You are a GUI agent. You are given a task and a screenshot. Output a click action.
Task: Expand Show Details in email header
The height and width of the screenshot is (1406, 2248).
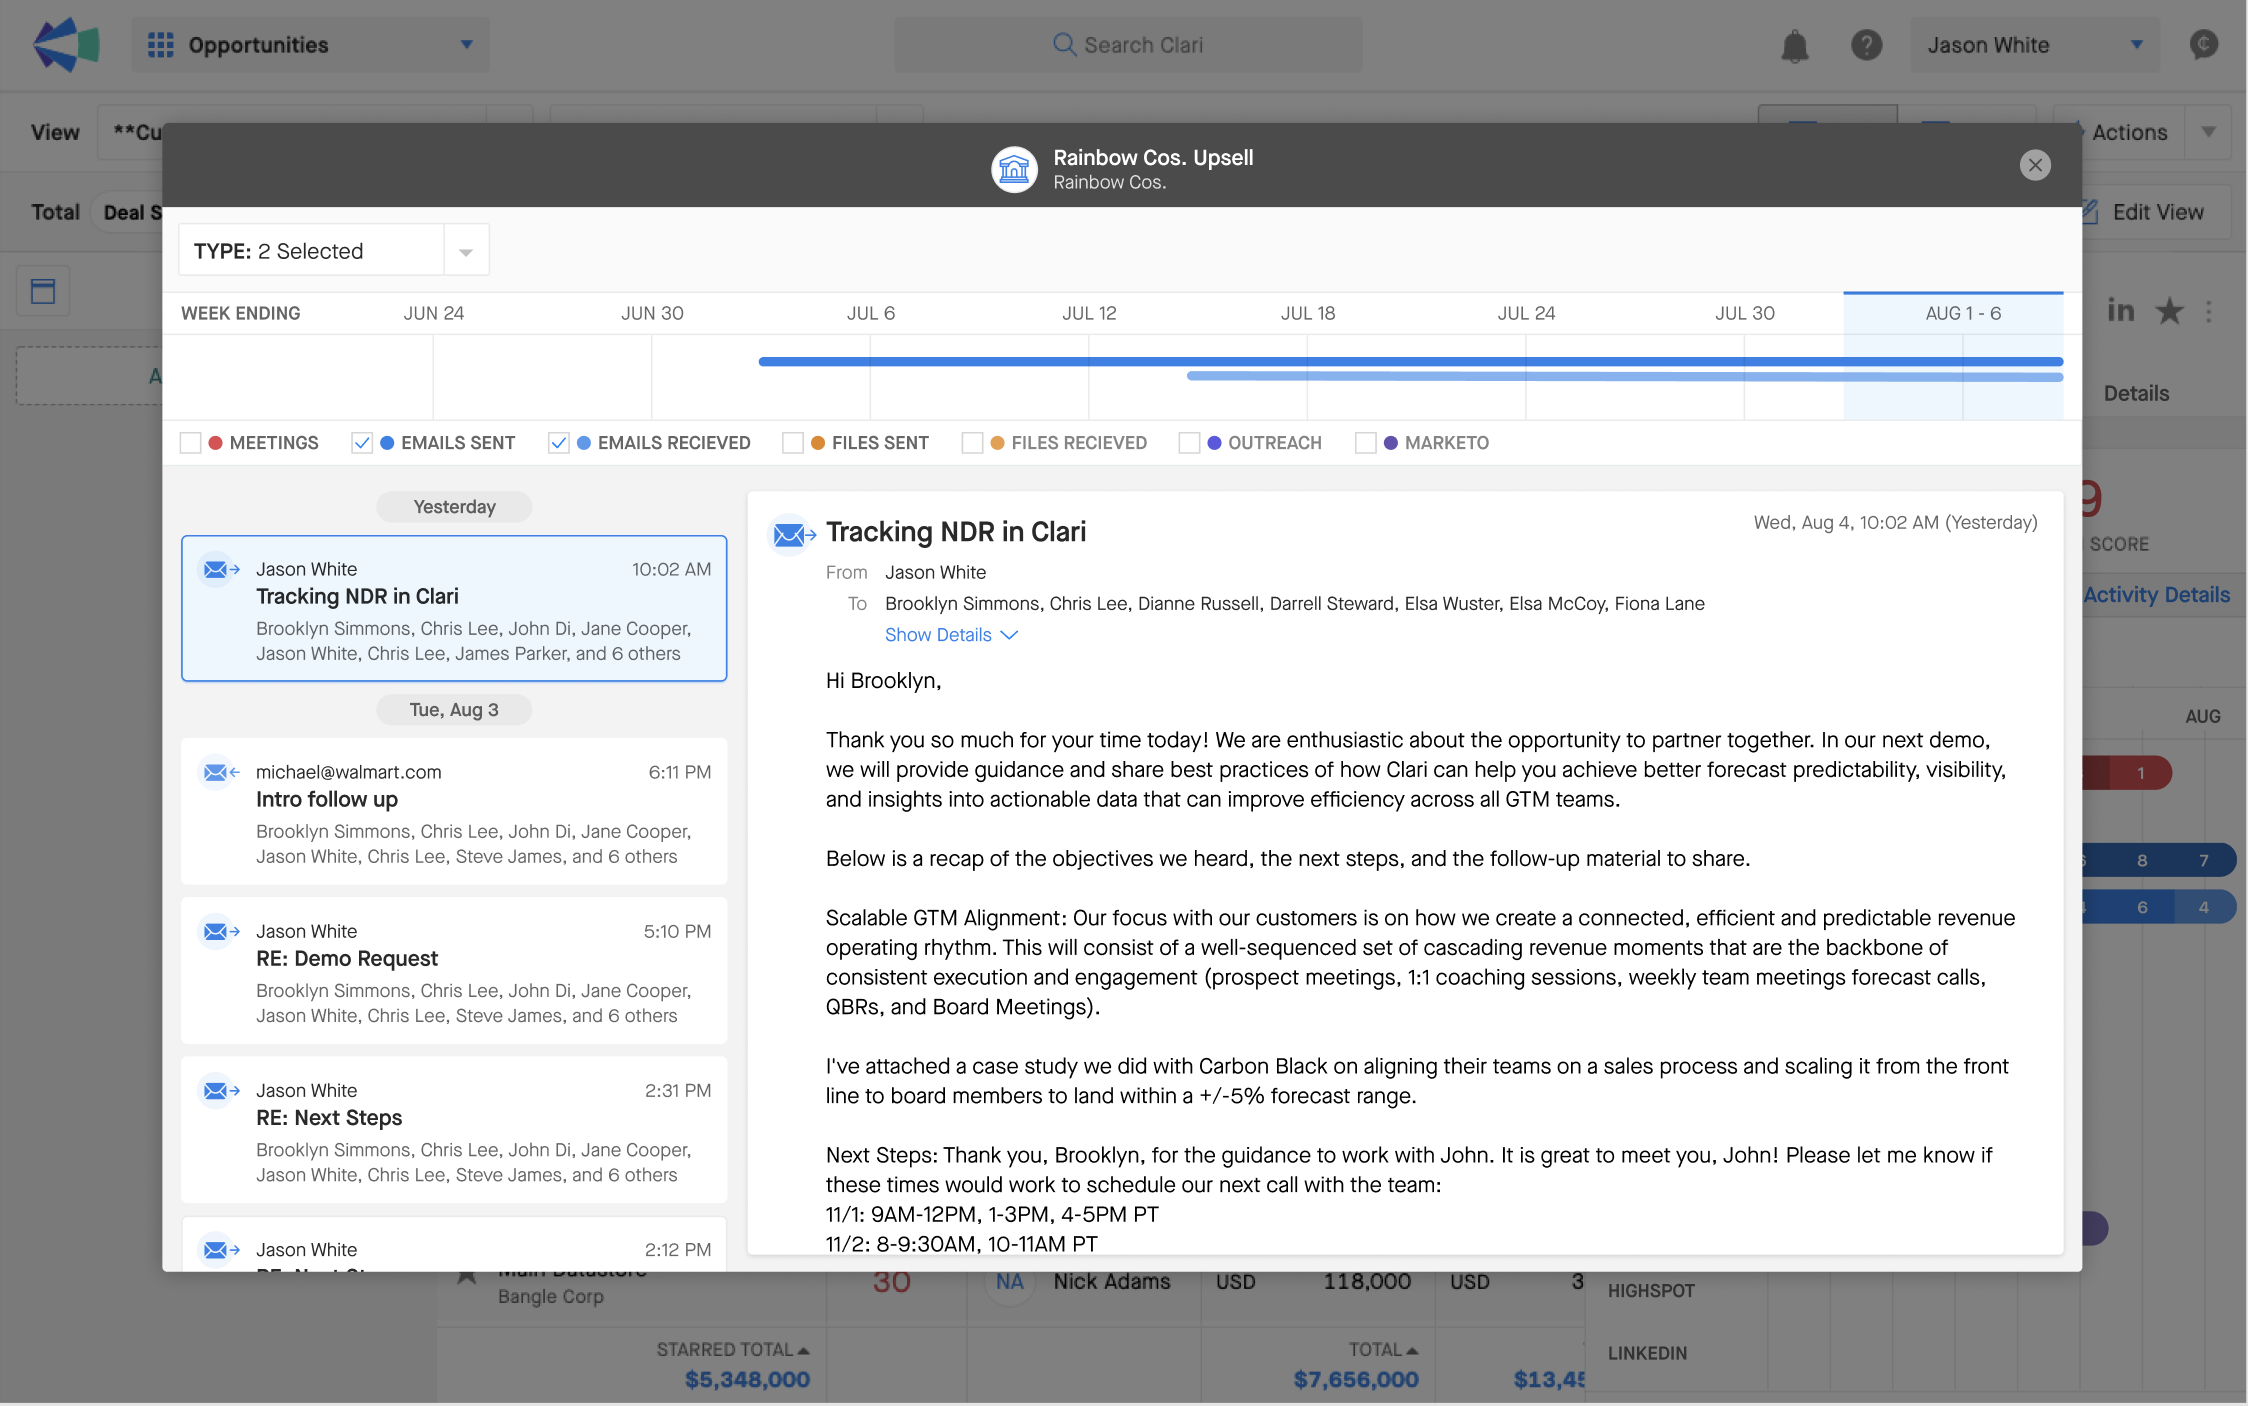coord(951,635)
